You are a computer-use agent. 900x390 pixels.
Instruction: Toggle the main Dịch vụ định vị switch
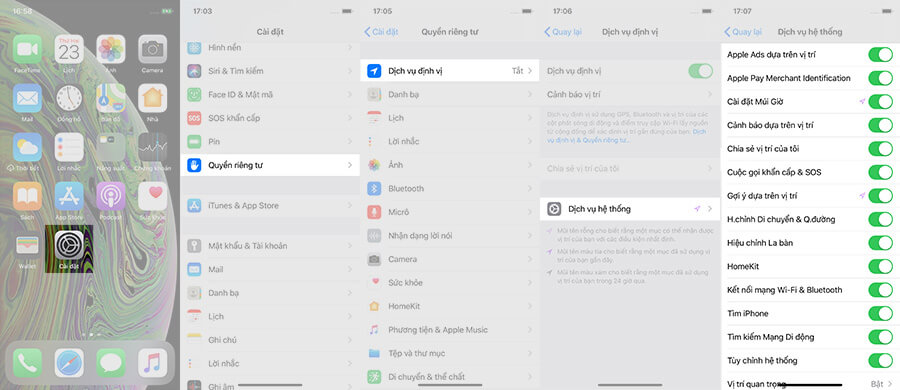pos(700,71)
